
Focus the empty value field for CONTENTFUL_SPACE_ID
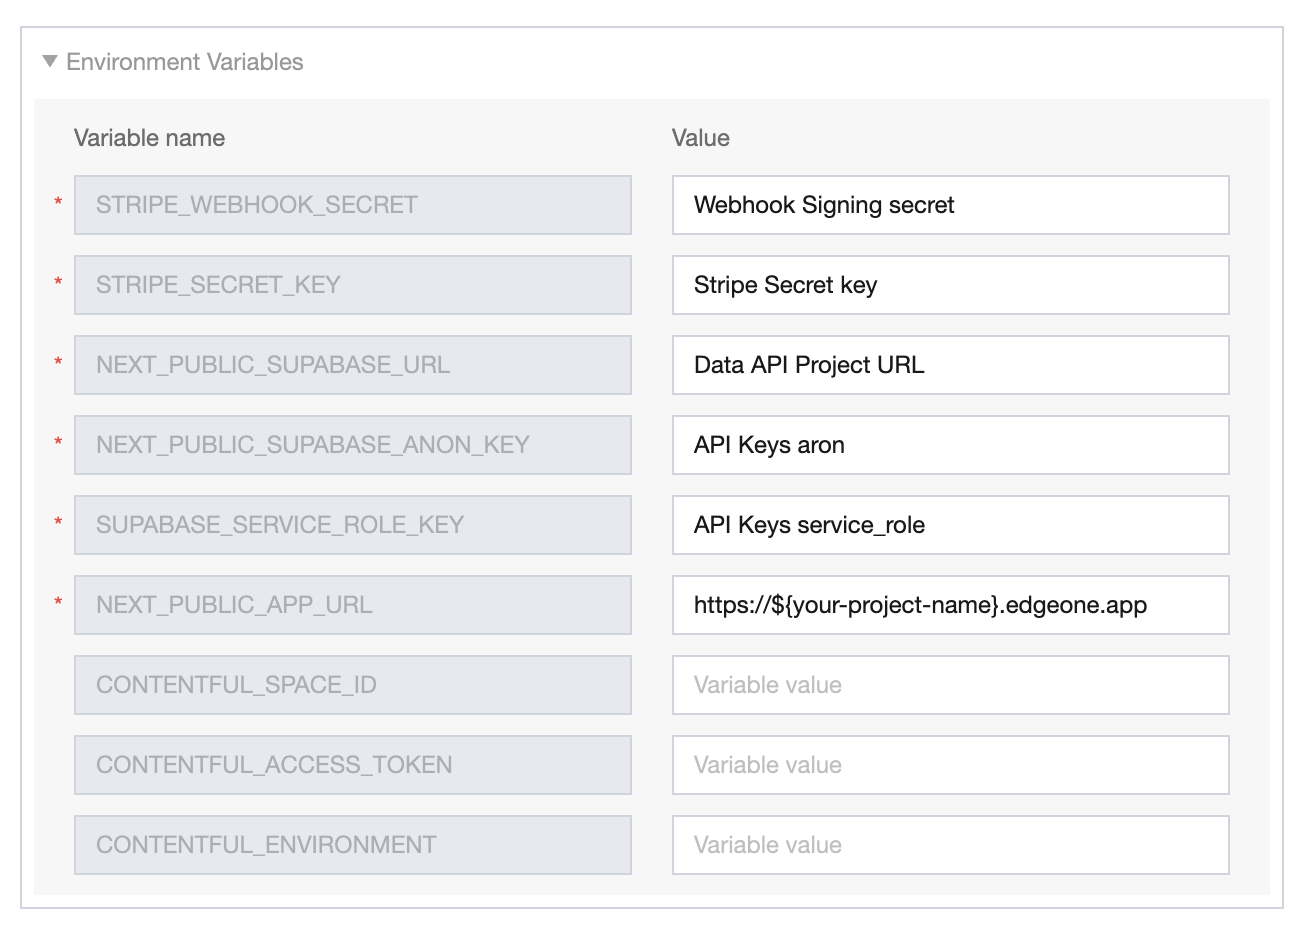(950, 685)
